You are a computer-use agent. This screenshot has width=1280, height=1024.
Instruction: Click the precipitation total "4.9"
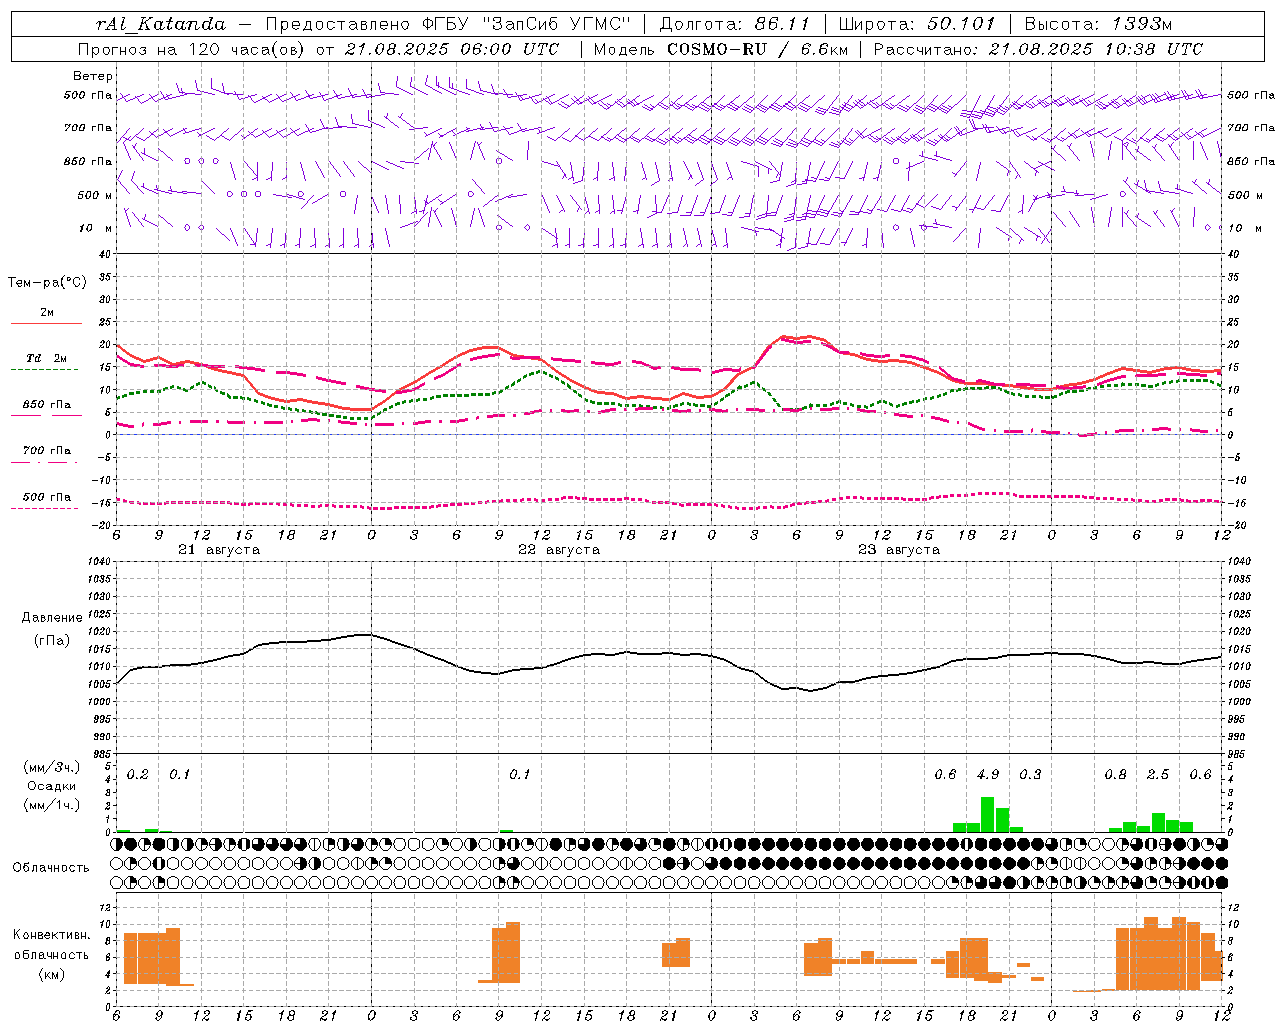coord(988,775)
